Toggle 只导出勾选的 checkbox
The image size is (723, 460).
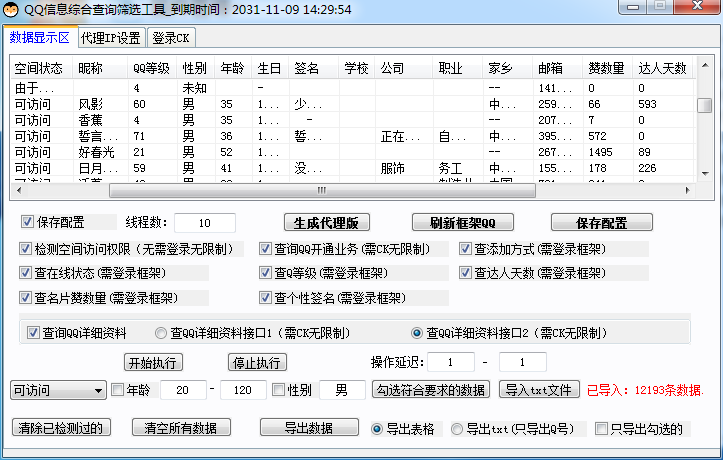[x=601, y=429]
